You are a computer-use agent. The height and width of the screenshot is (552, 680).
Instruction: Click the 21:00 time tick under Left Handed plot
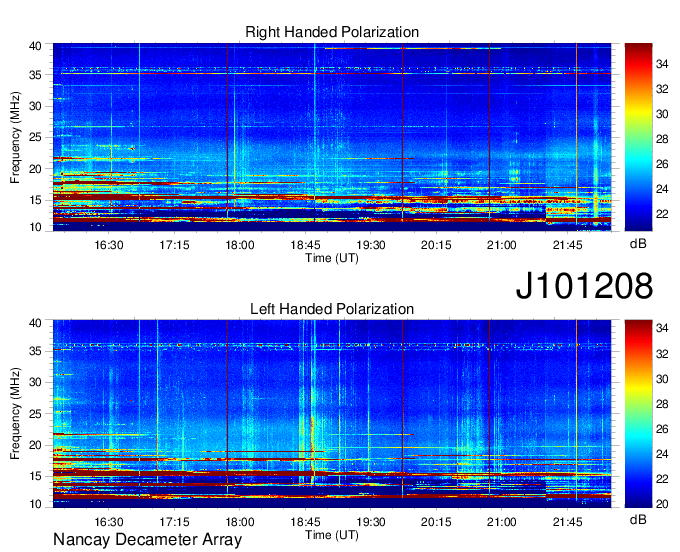pos(502,522)
